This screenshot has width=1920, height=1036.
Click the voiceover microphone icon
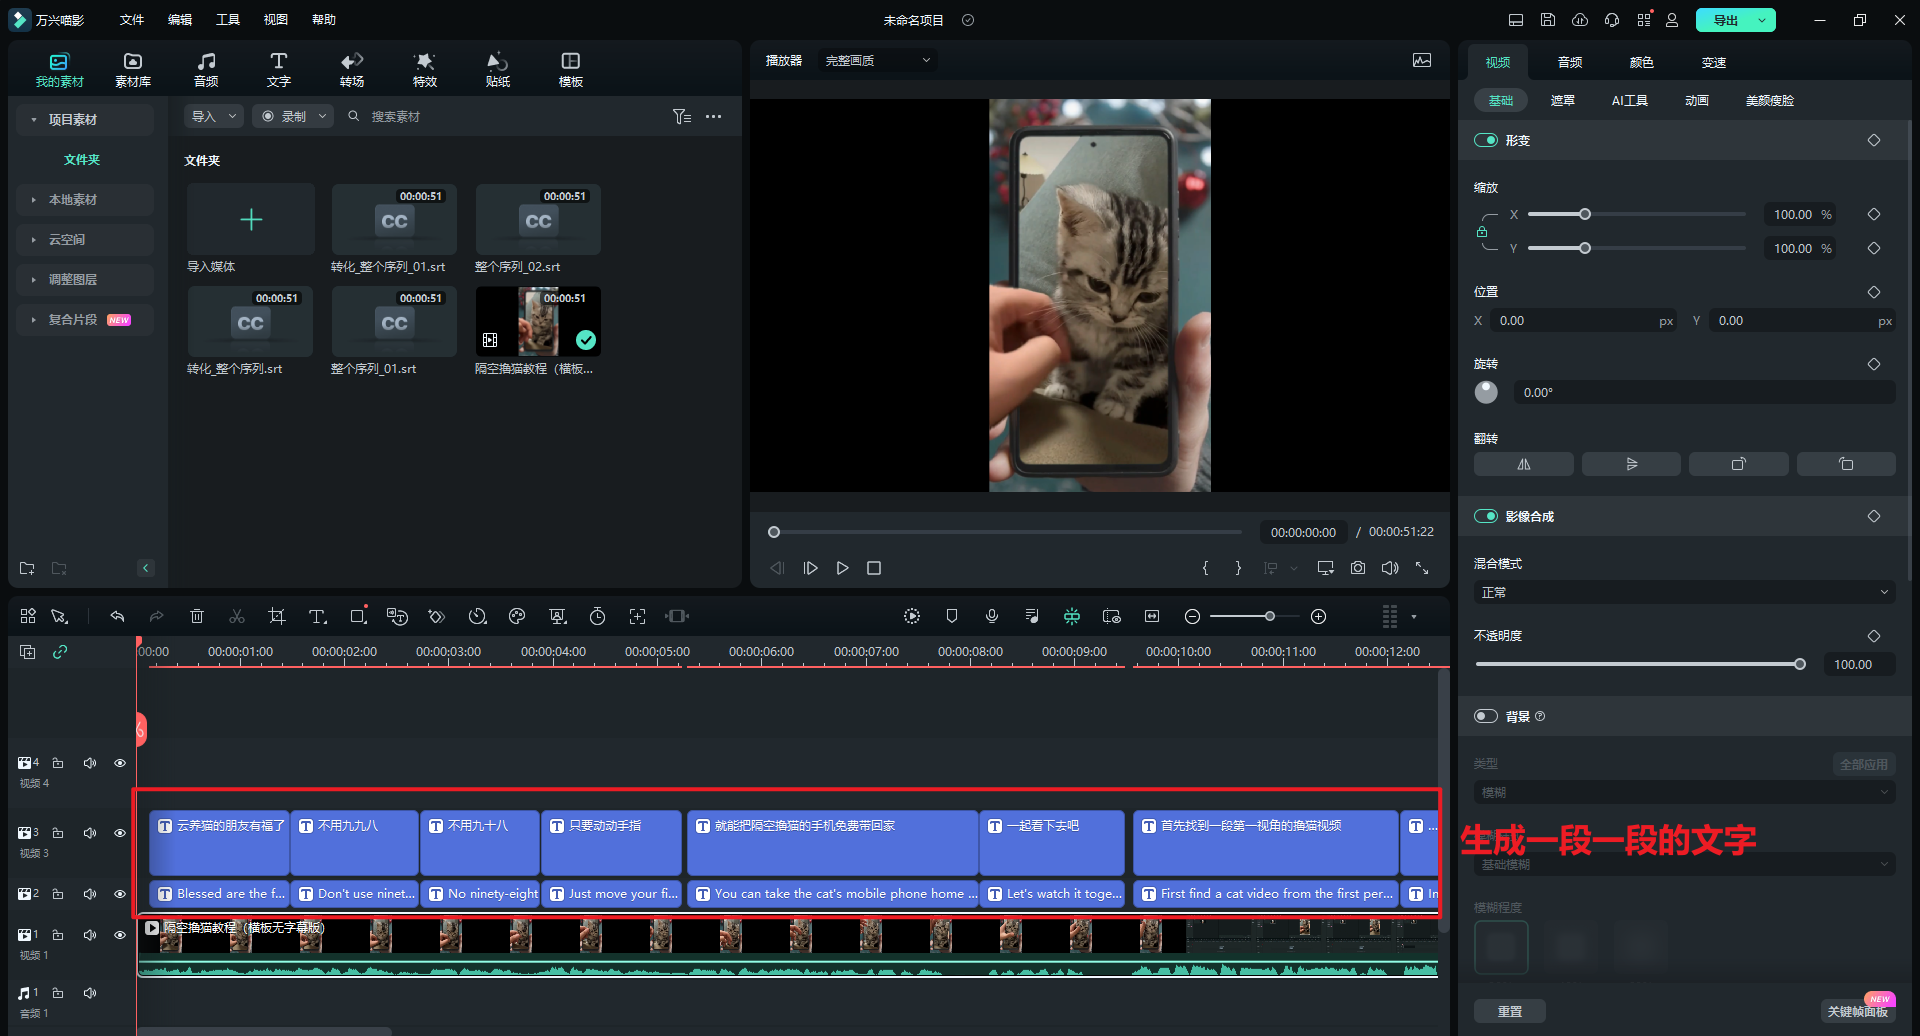tap(991, 617)
